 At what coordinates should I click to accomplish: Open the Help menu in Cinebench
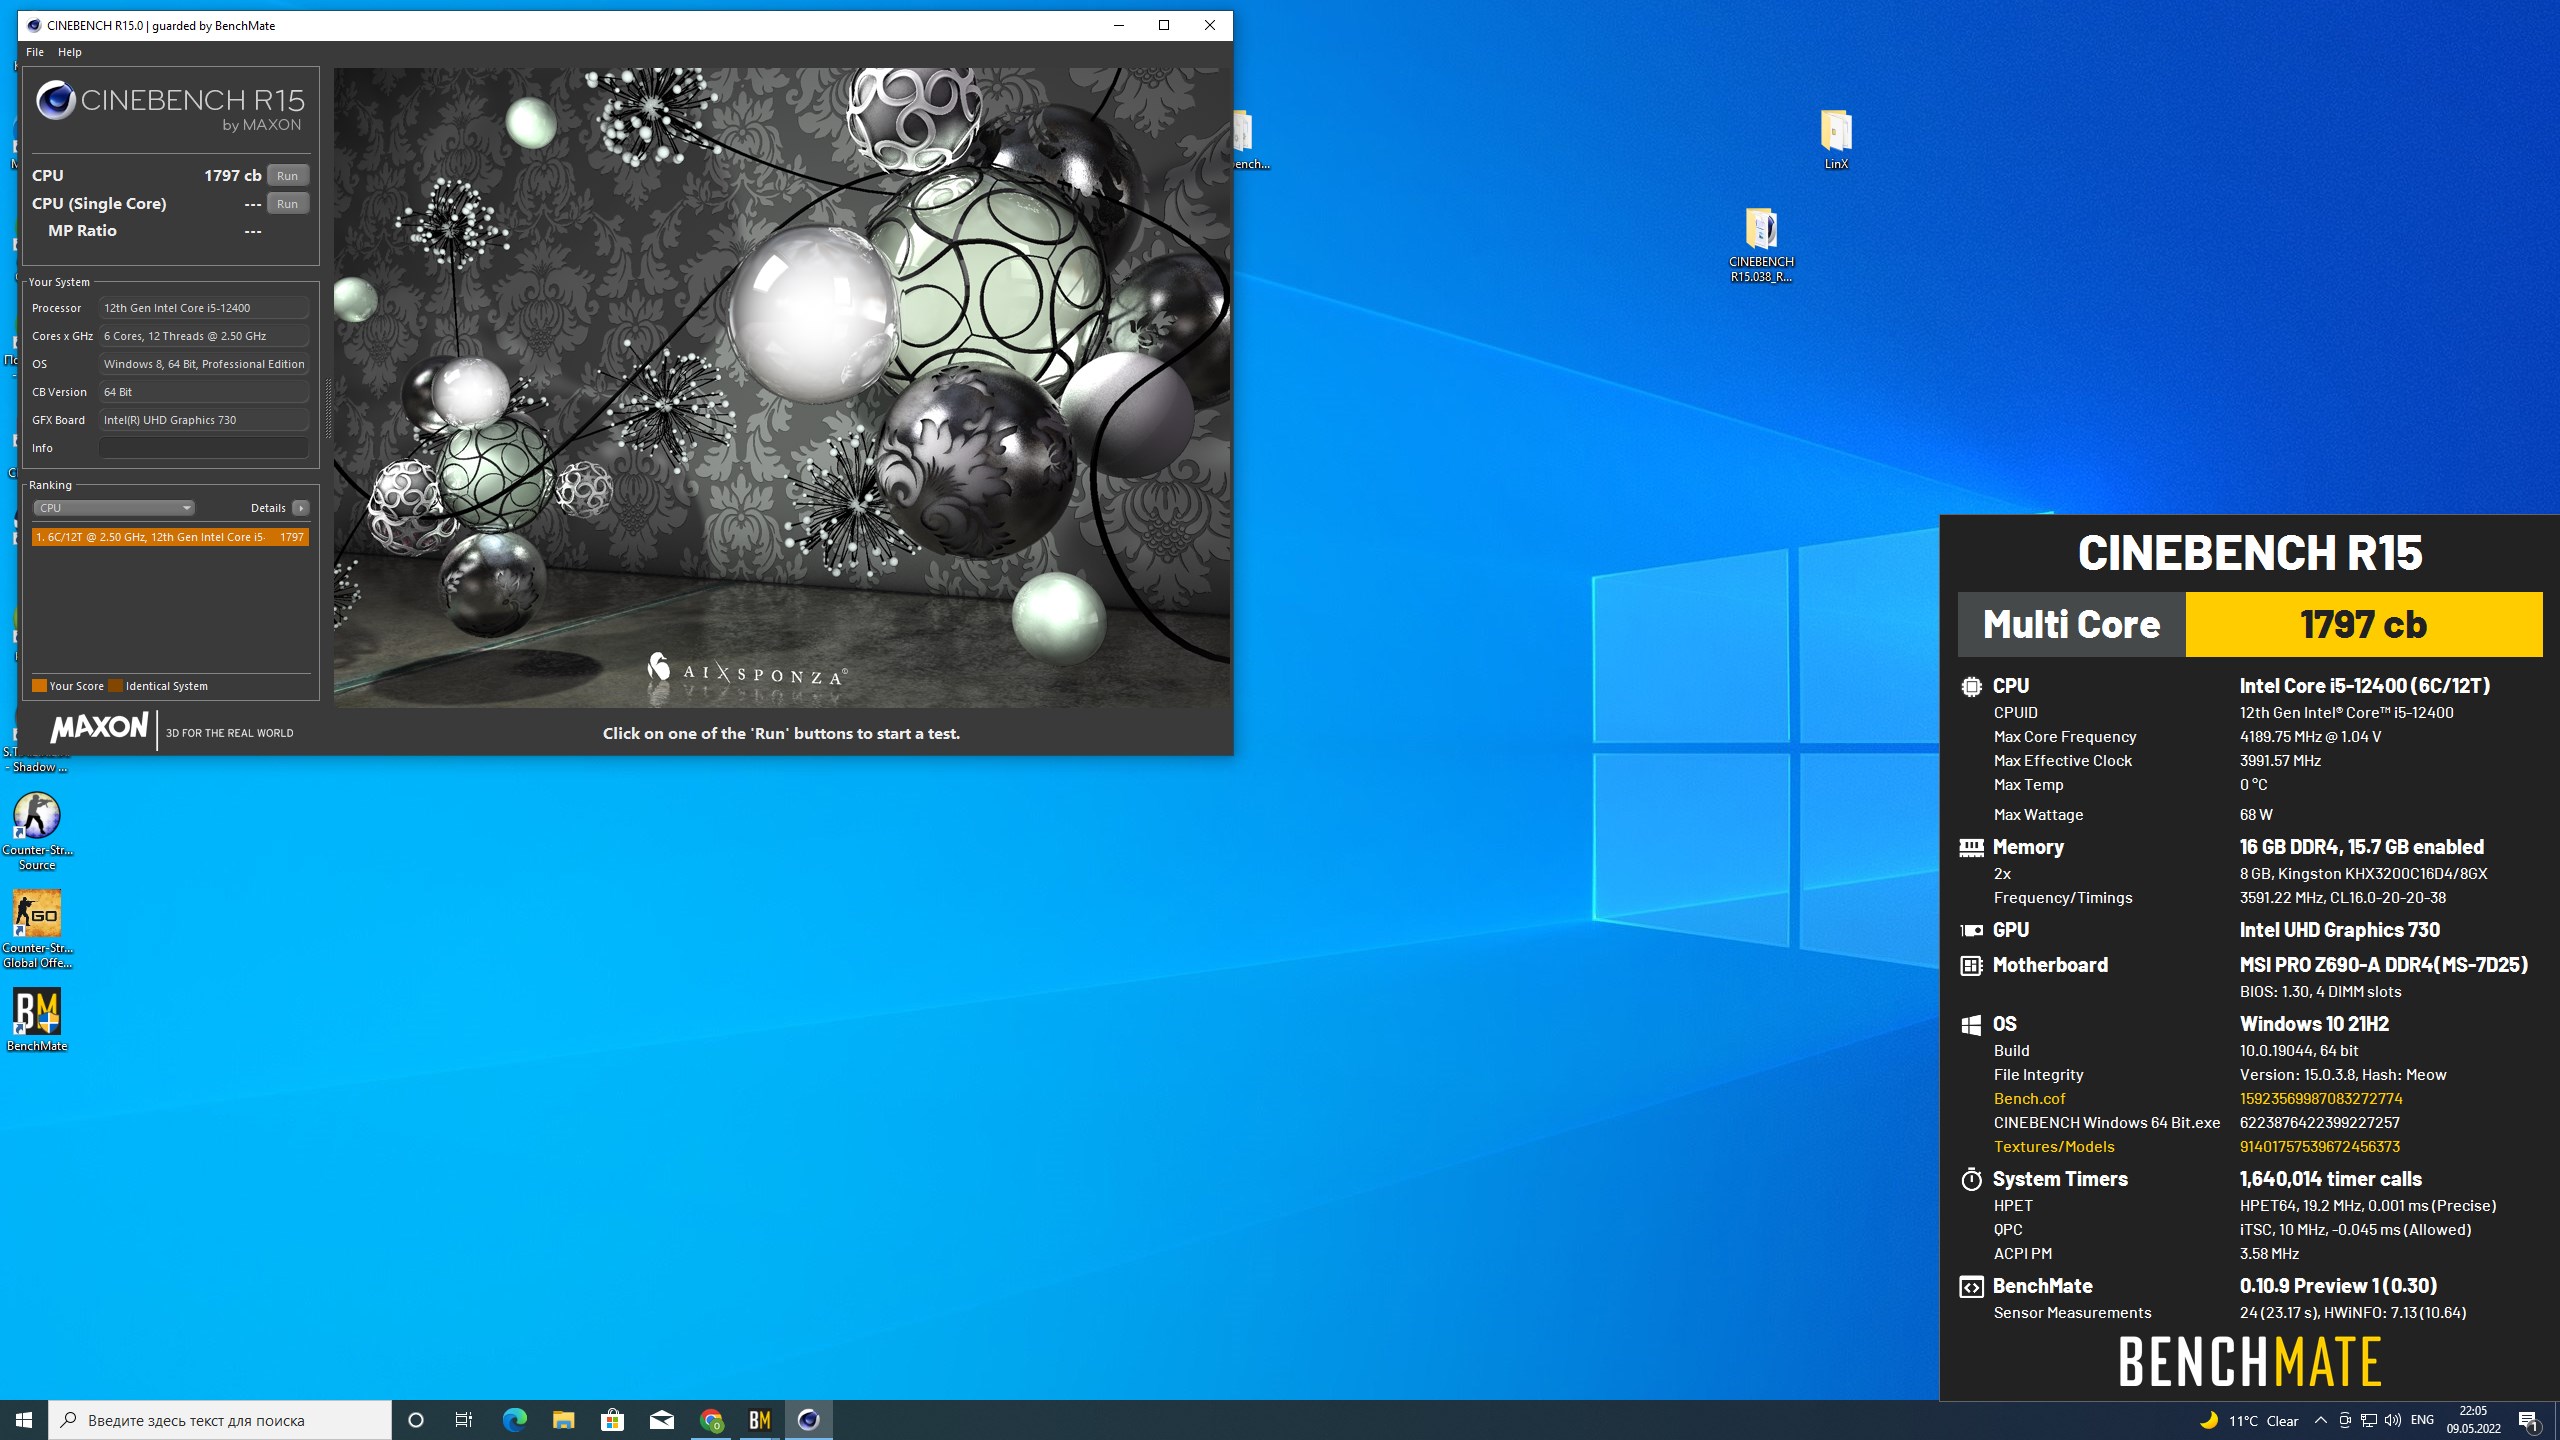click(x=70, y=52)
